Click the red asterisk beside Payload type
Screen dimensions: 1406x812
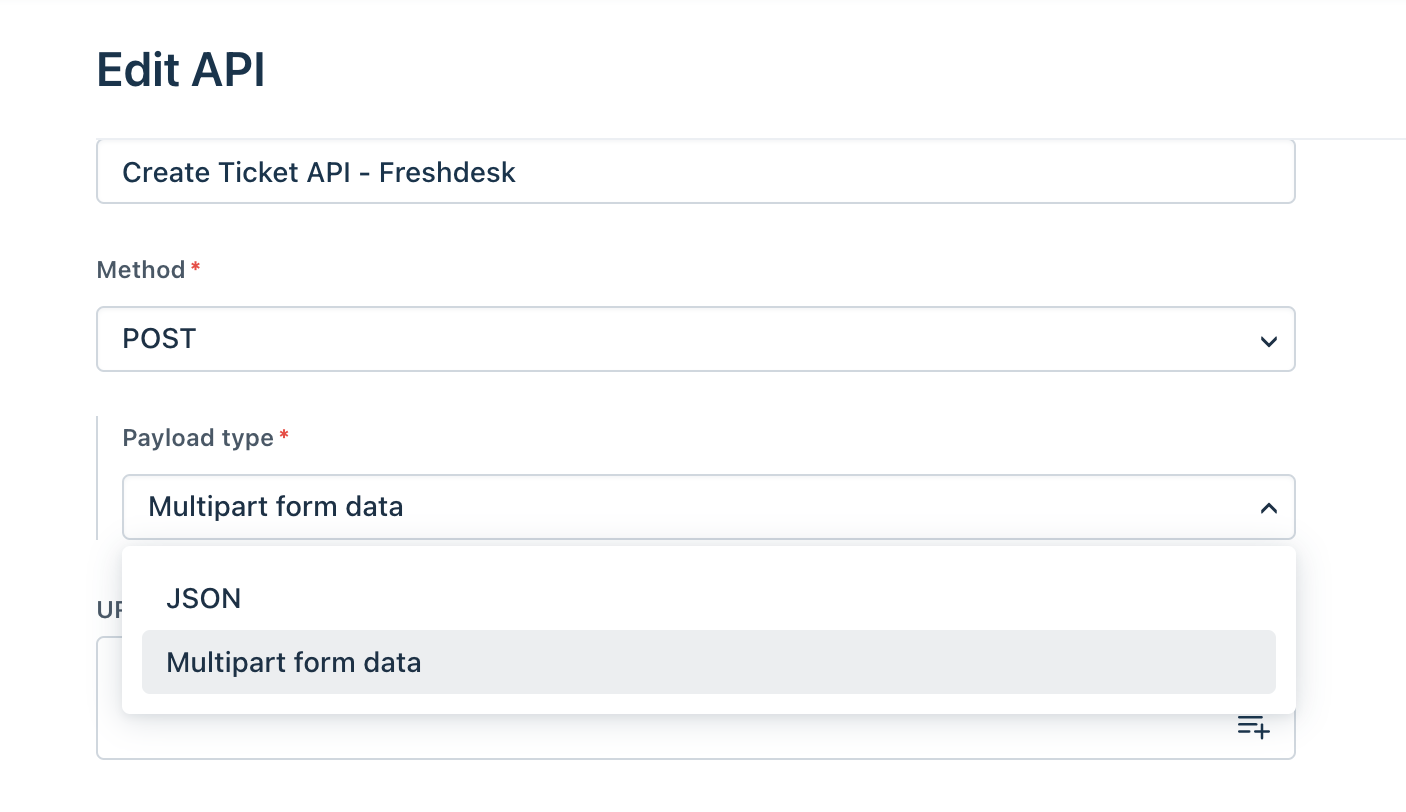pyautogui.click(x=284, y=435)
